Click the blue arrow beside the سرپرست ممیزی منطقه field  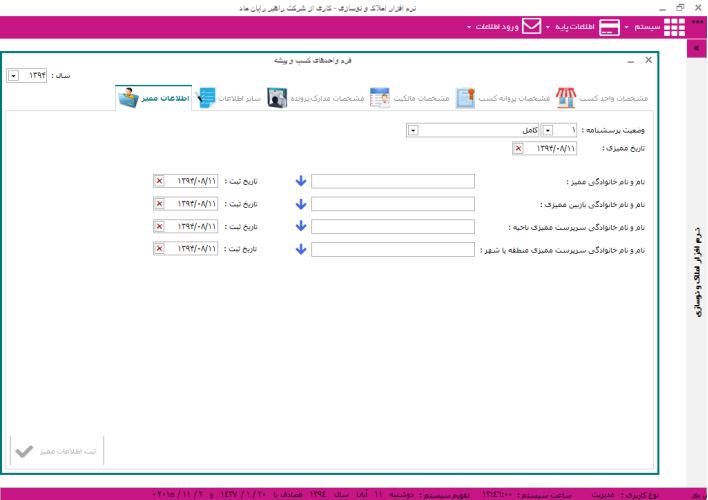[x=300, y=249]
